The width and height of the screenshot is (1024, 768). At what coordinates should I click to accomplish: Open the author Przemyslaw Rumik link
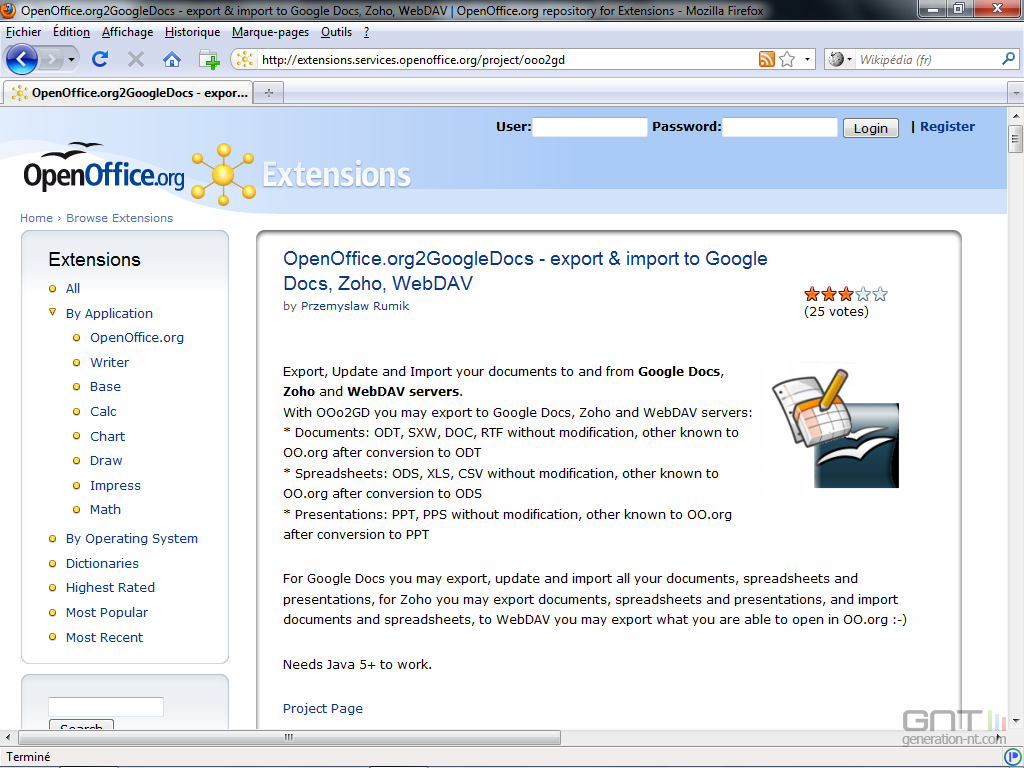355,306
